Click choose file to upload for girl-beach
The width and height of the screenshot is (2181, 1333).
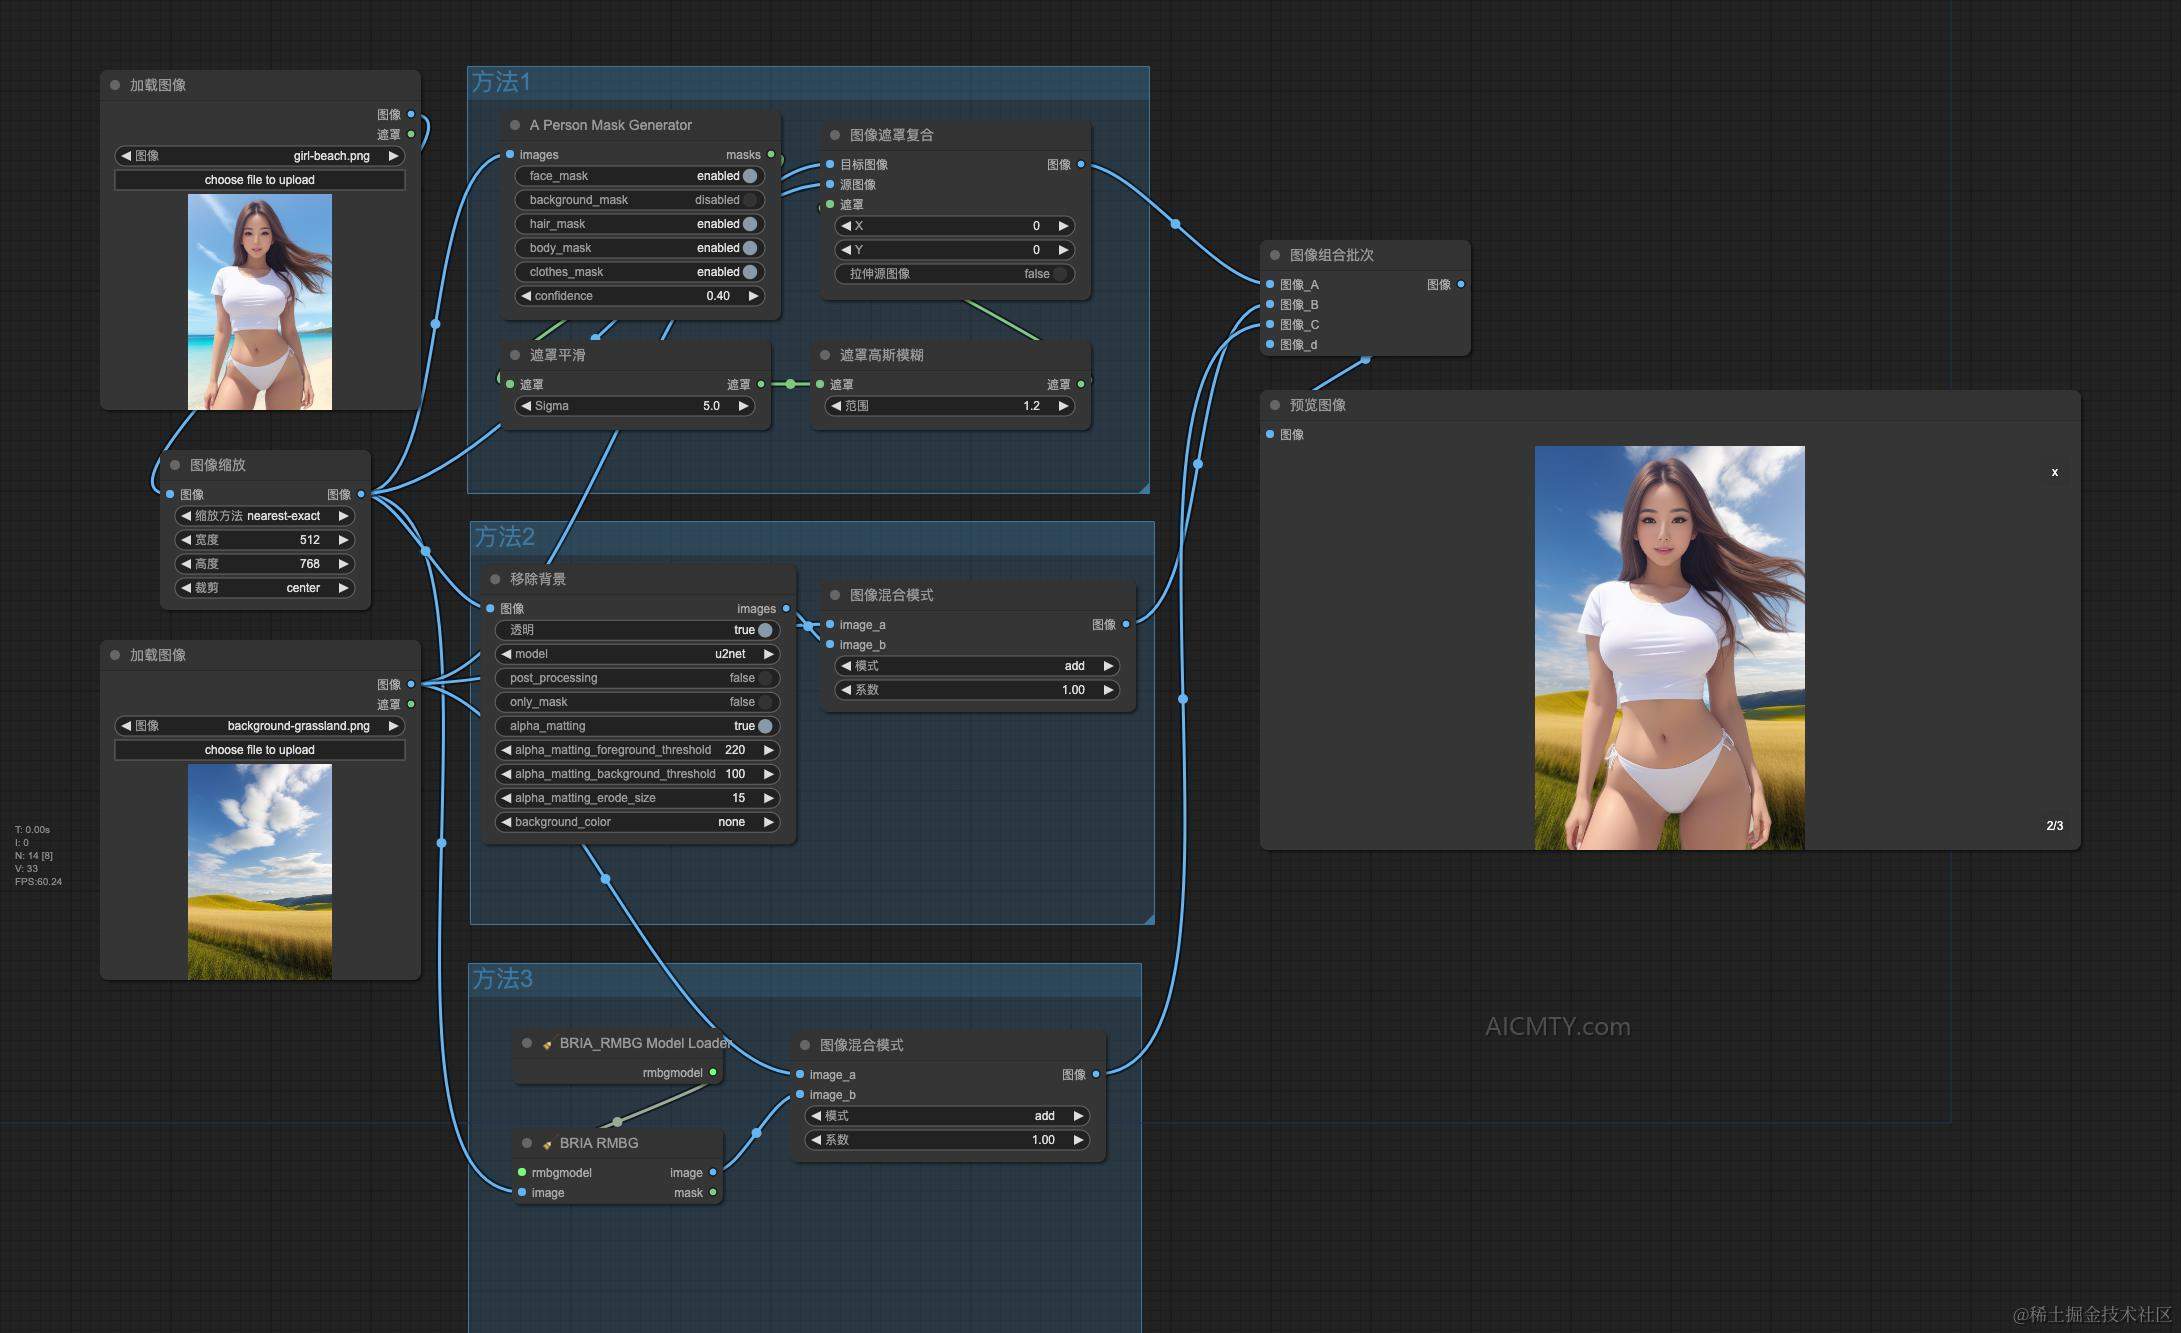coord(260,180)
